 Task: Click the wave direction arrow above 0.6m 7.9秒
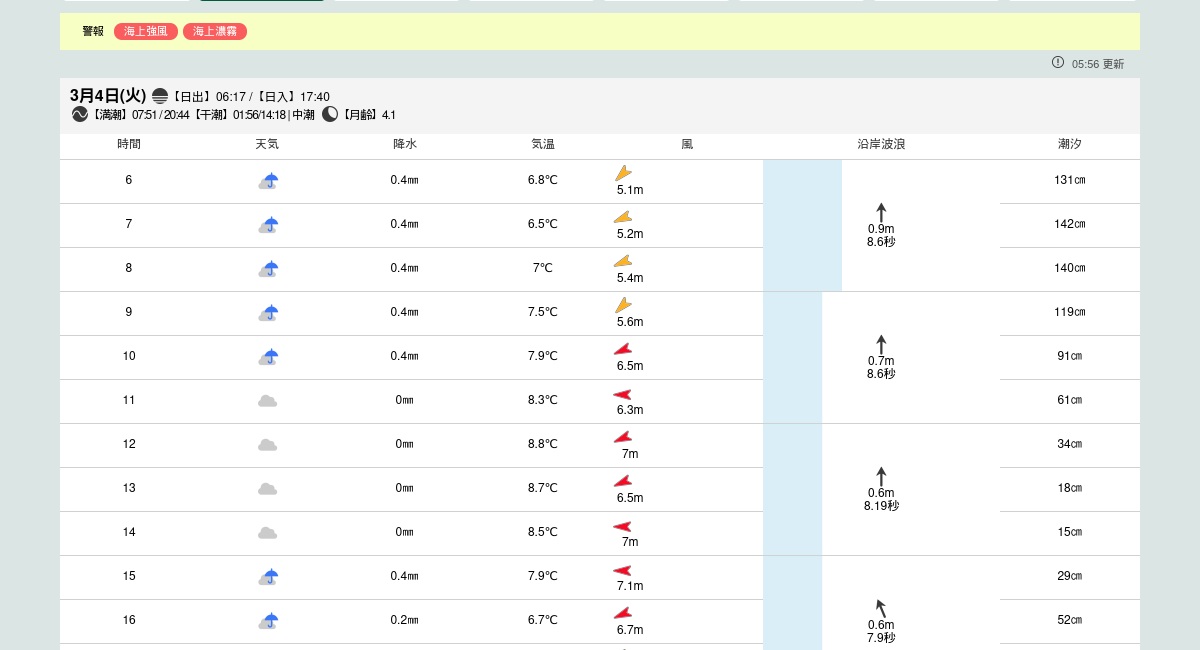point(881,608)
